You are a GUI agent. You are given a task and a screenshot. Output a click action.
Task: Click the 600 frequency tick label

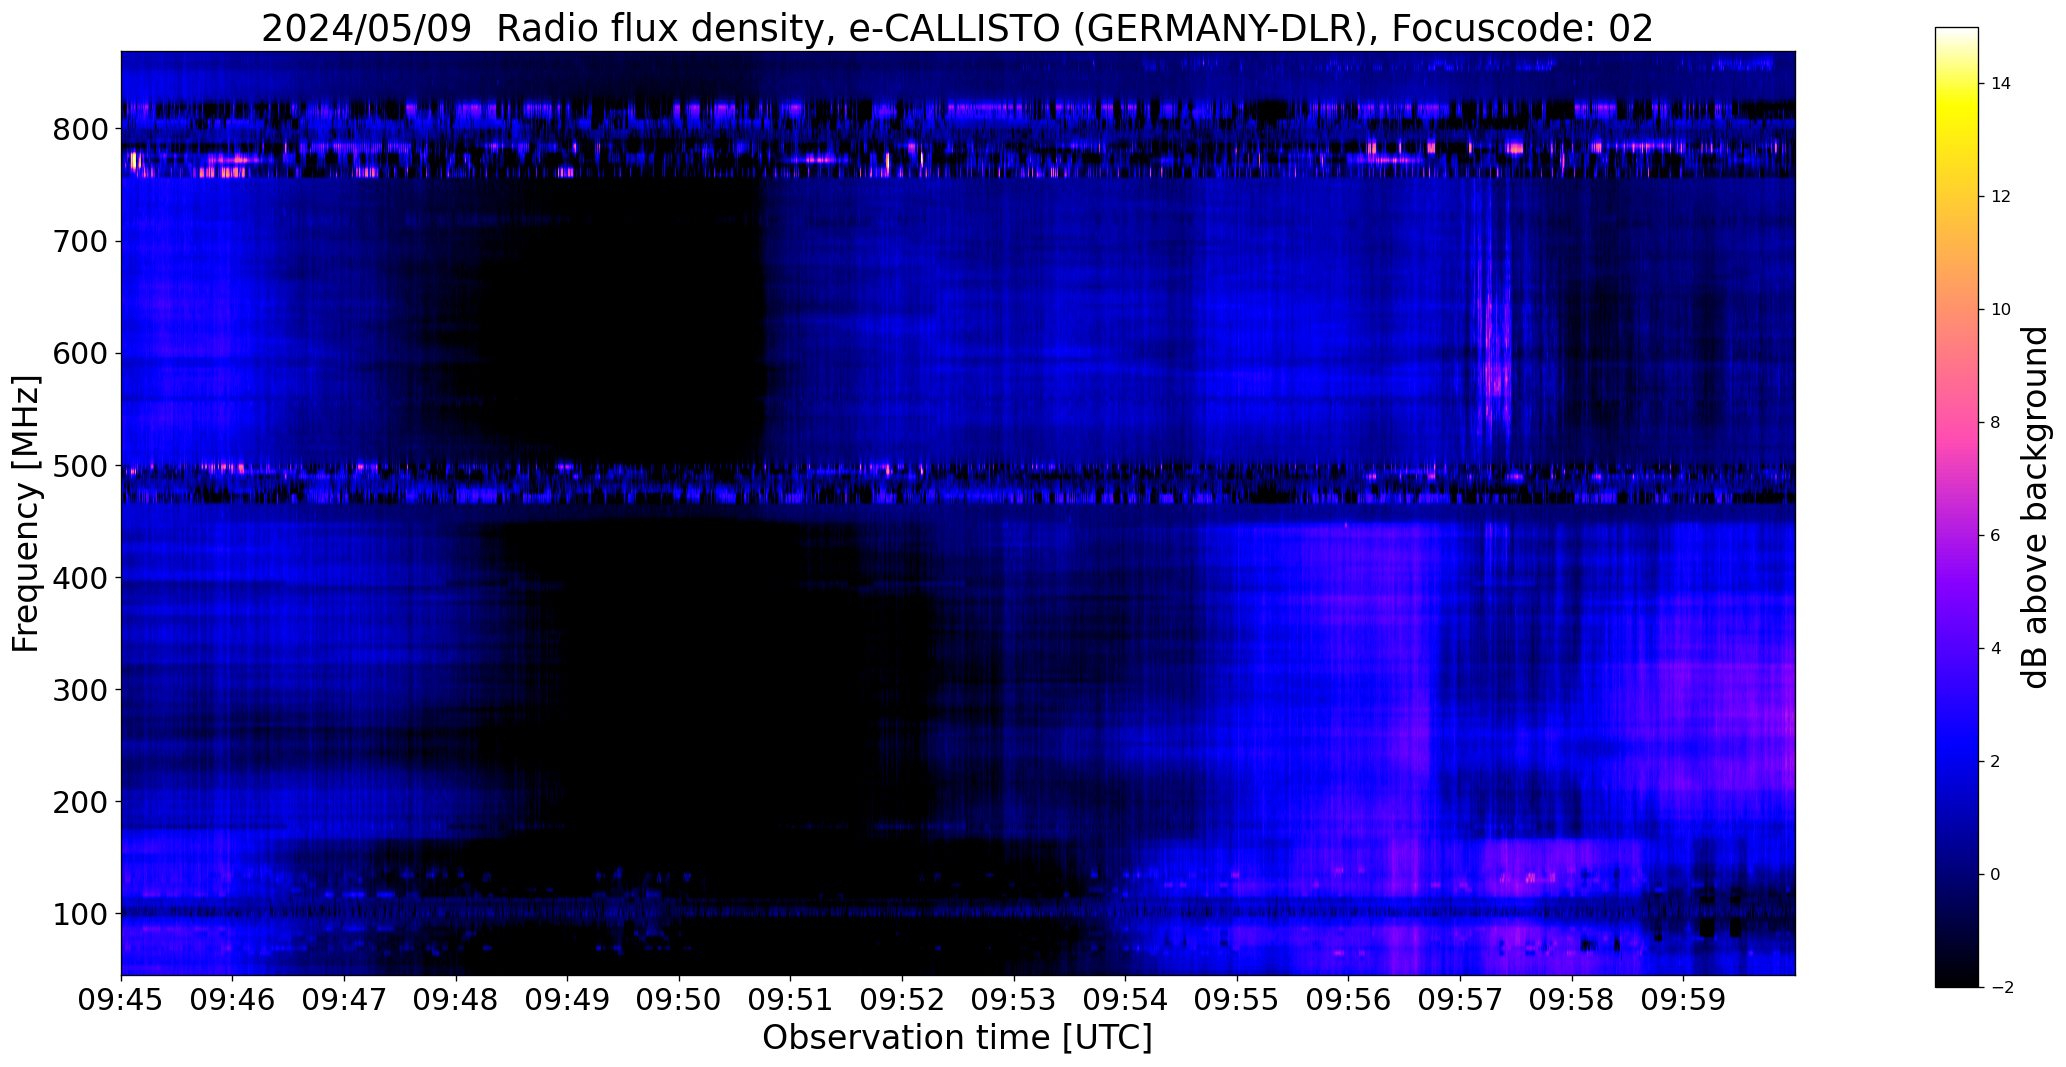click(80, 354)
